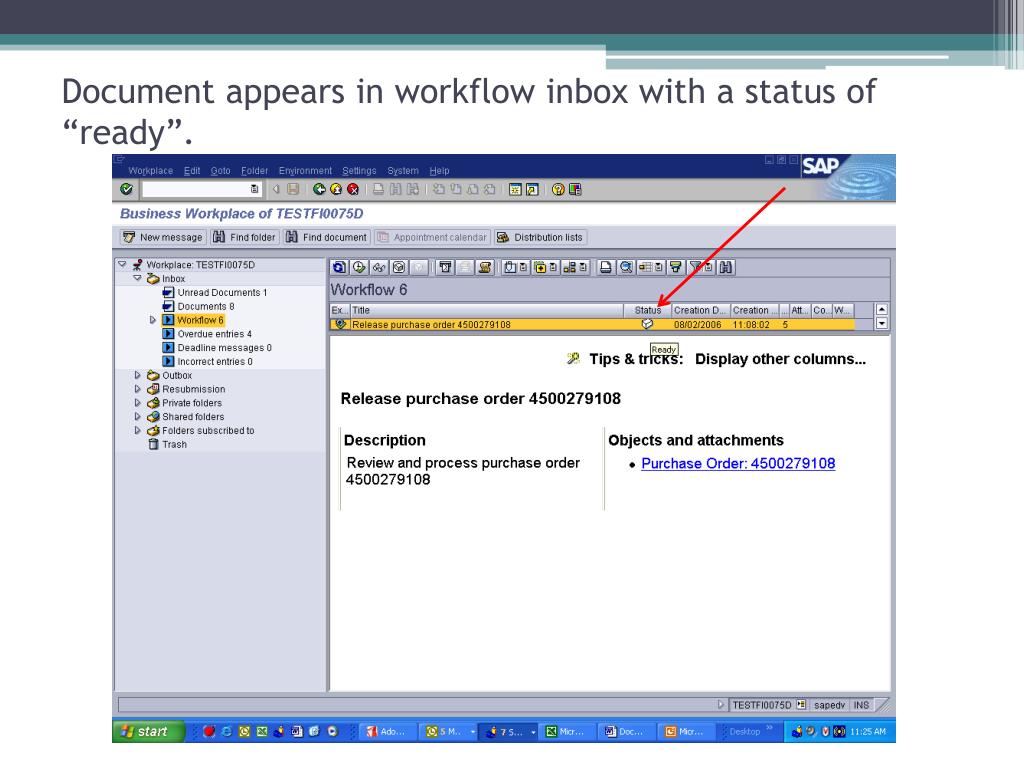Image resolution: width=1024 pixels, height=768 pixels.
Task: Open the Workplace menu
Action: [x=150, y=170]
